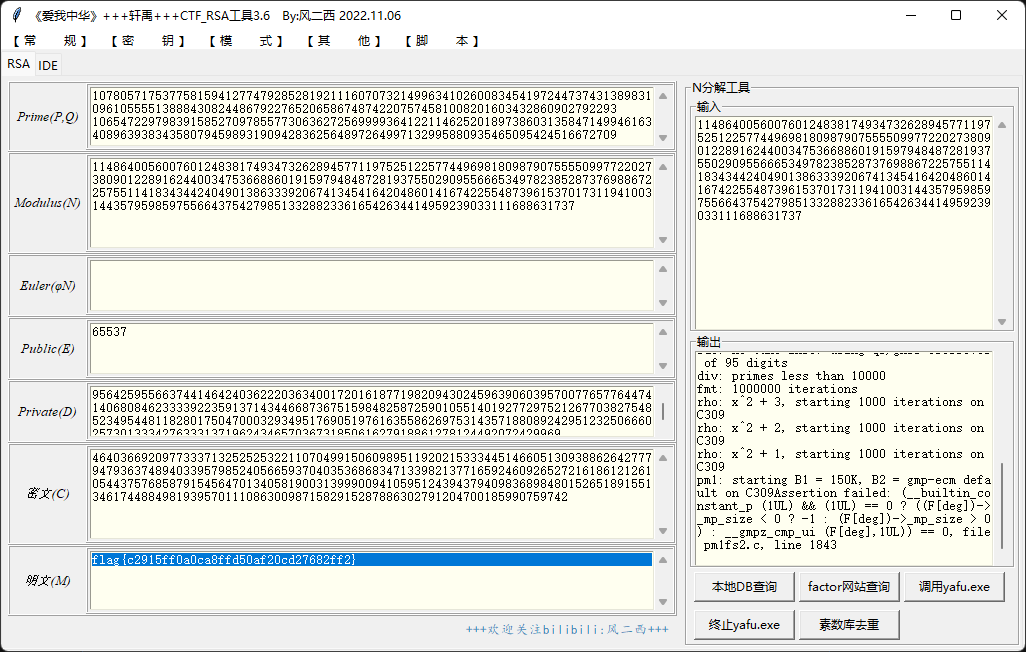Image resolution: width=1026 pixels, height=652 pixels.
Task: Maximize the CTF_RSA tool window
Action: click(x=956, y=15)
